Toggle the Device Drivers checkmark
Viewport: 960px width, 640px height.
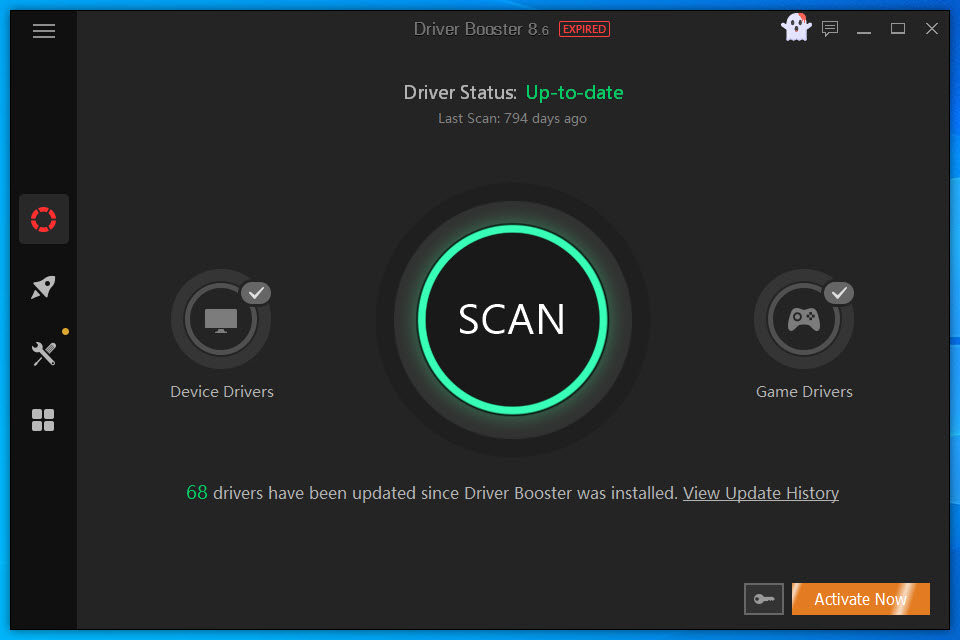[x=257, y=293]
